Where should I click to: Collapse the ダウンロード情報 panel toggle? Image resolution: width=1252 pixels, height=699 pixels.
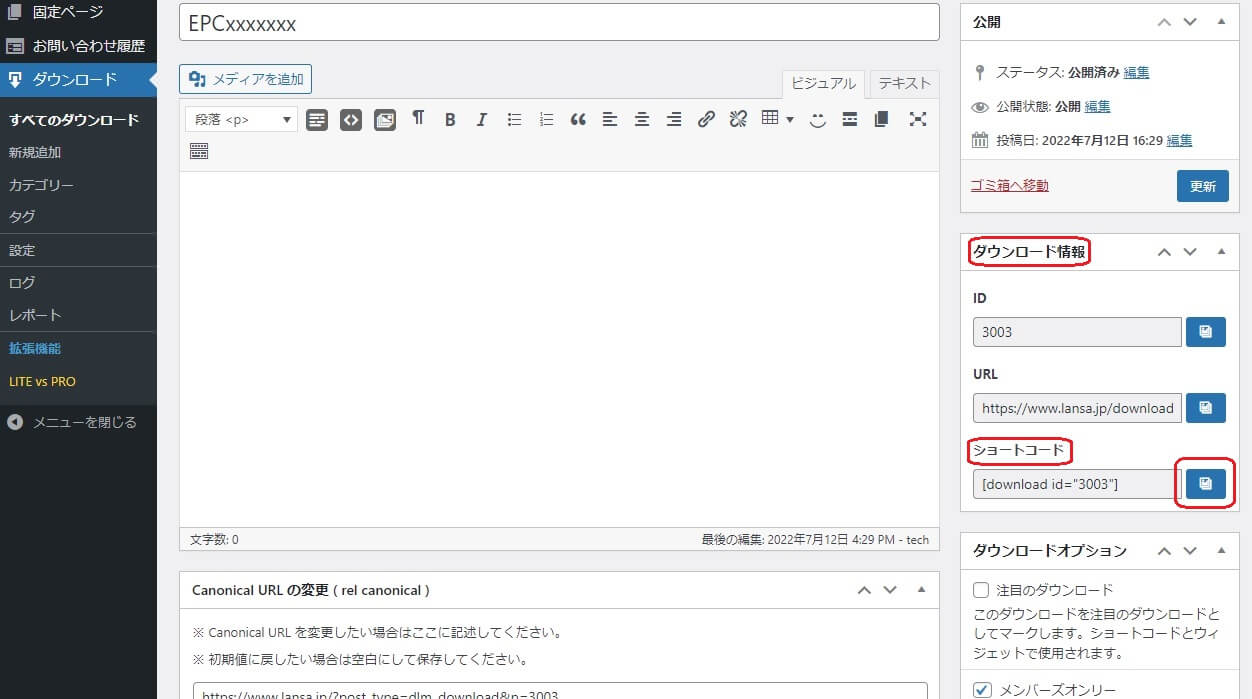pos(1221,252)
